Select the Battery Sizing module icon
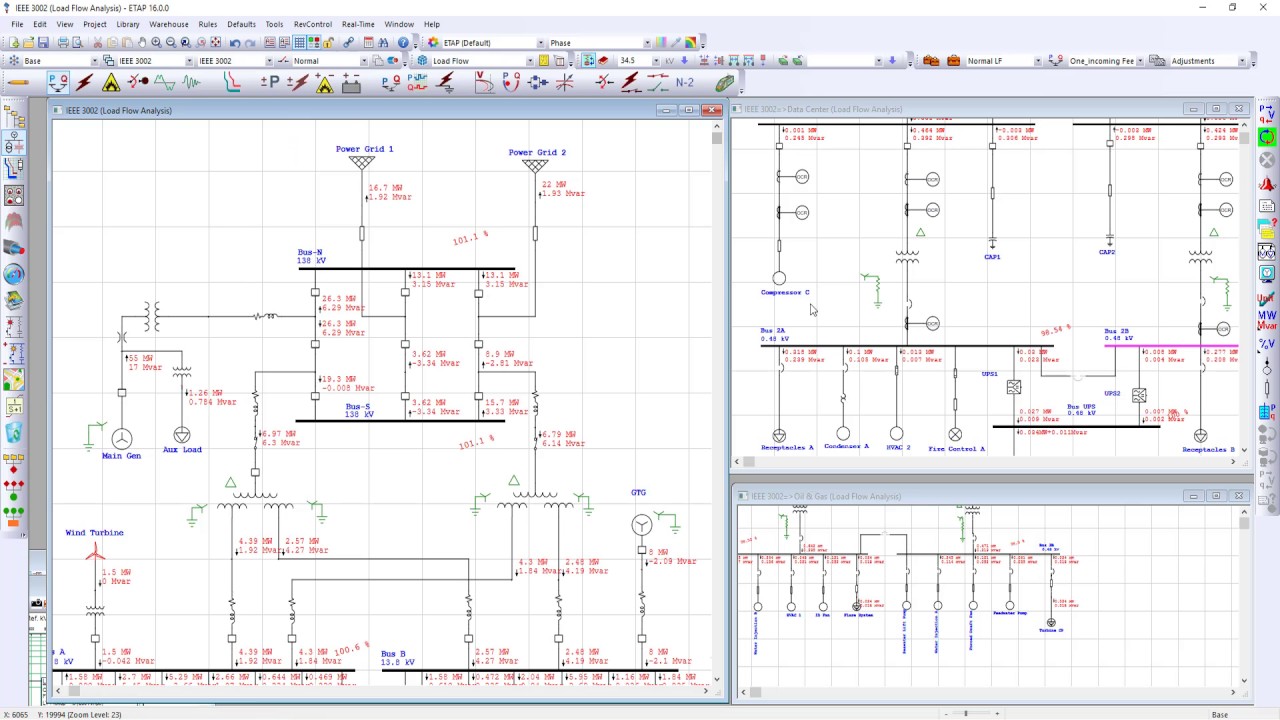Image resolution: width=1280 pixels, height=720 pixels. point(351,84)
